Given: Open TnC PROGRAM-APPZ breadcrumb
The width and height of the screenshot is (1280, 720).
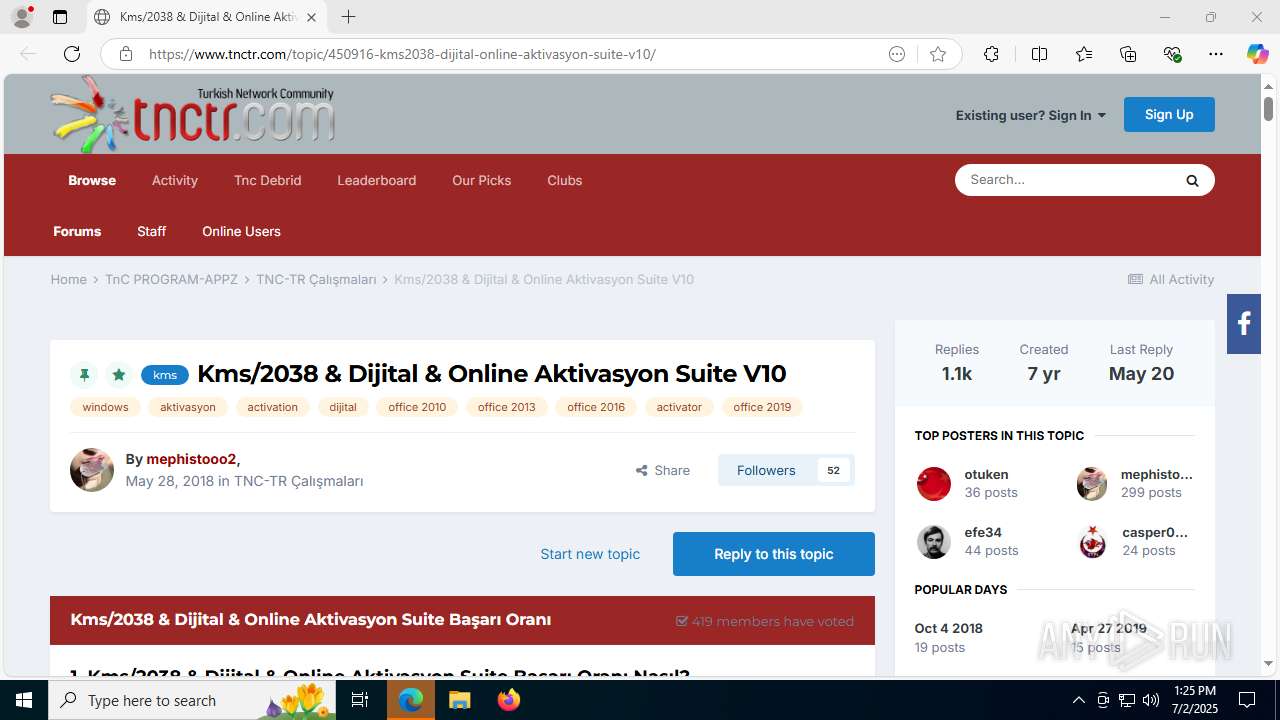Looking at the screenshot, I should [x=171, y=279].
